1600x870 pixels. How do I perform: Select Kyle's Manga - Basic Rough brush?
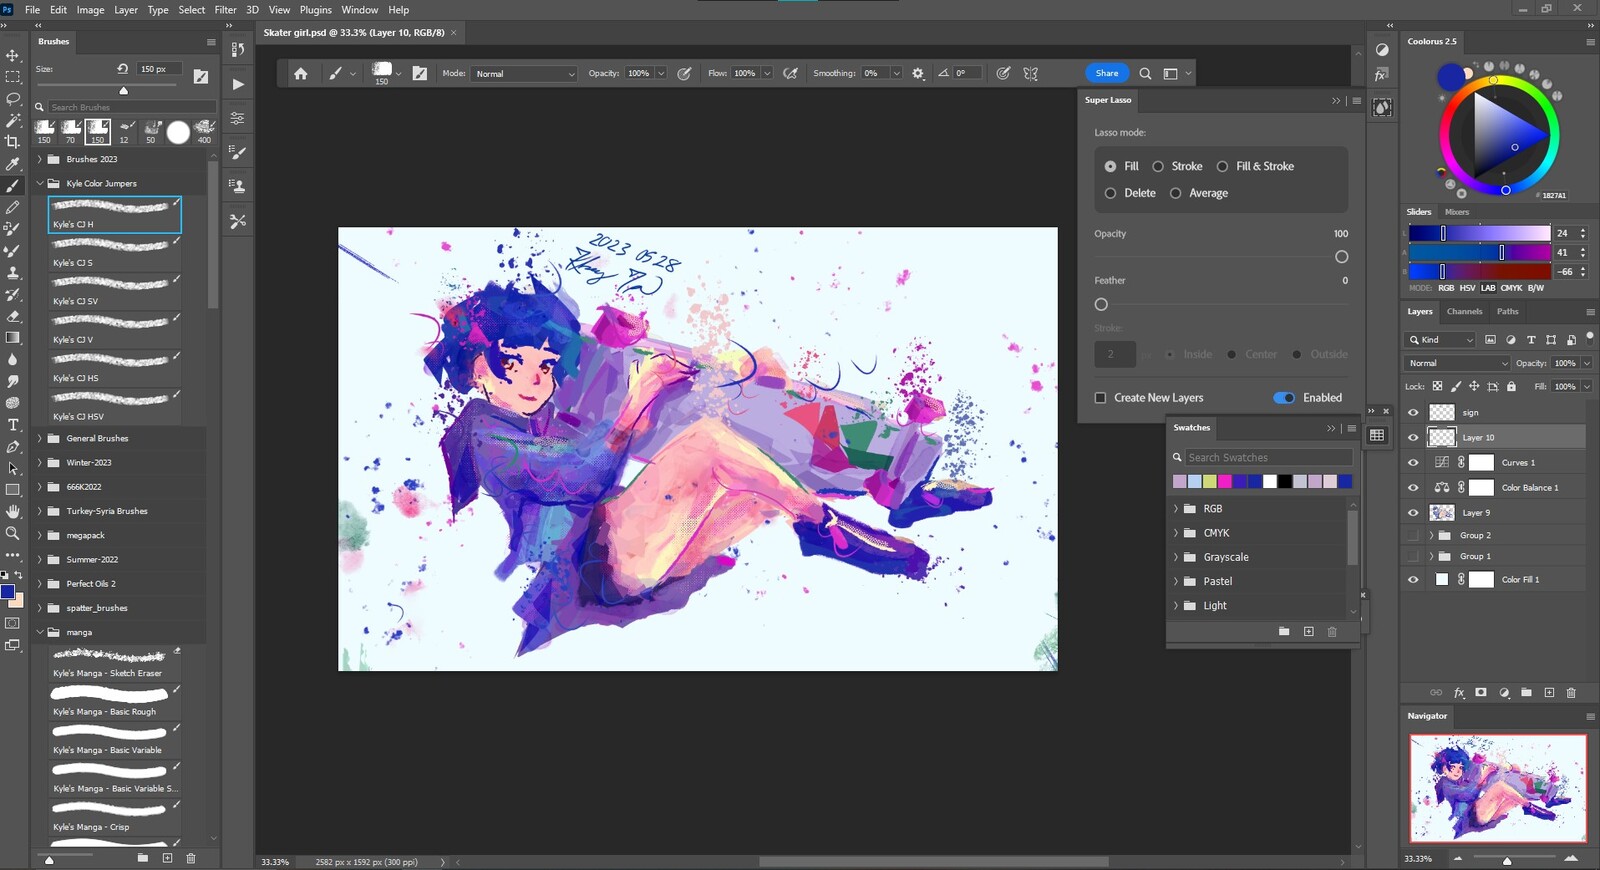click(115, 701)
